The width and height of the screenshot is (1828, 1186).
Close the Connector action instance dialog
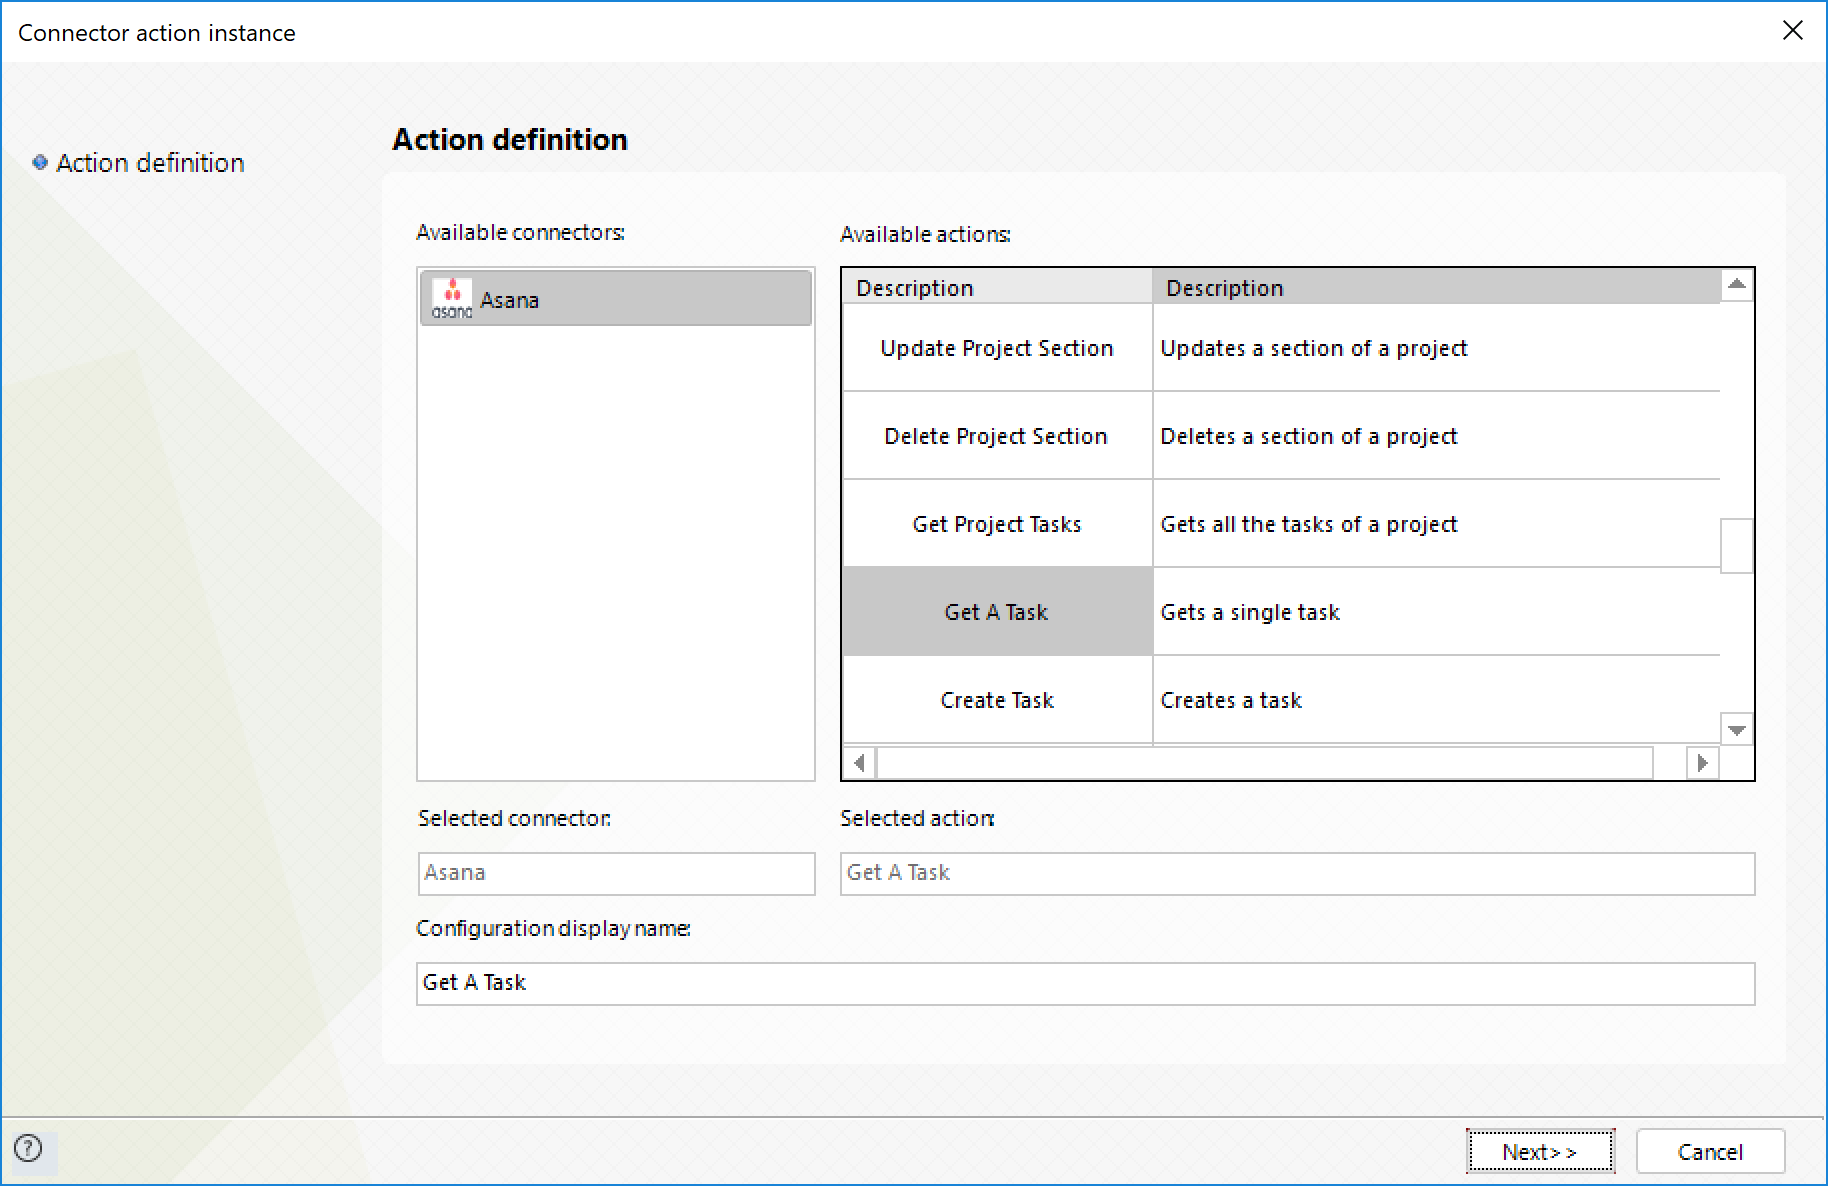click(1792, 31)
